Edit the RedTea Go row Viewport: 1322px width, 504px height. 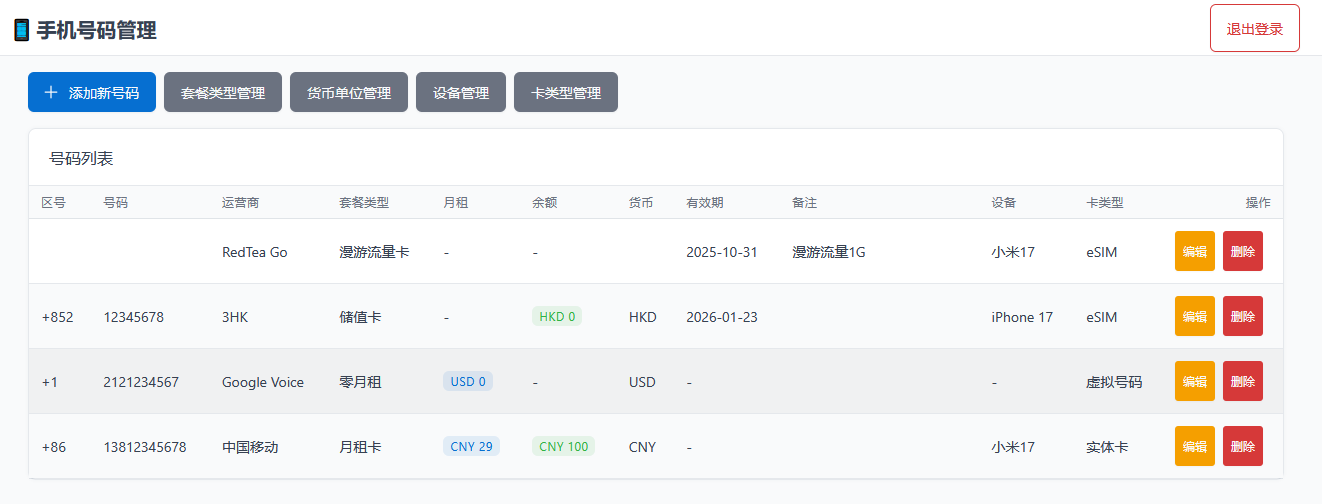(1194, 252)
